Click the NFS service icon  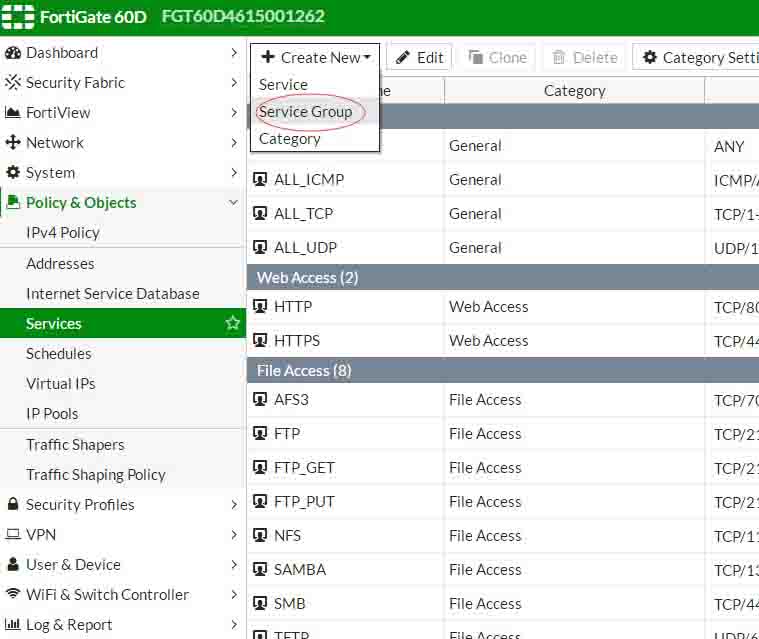260,535
